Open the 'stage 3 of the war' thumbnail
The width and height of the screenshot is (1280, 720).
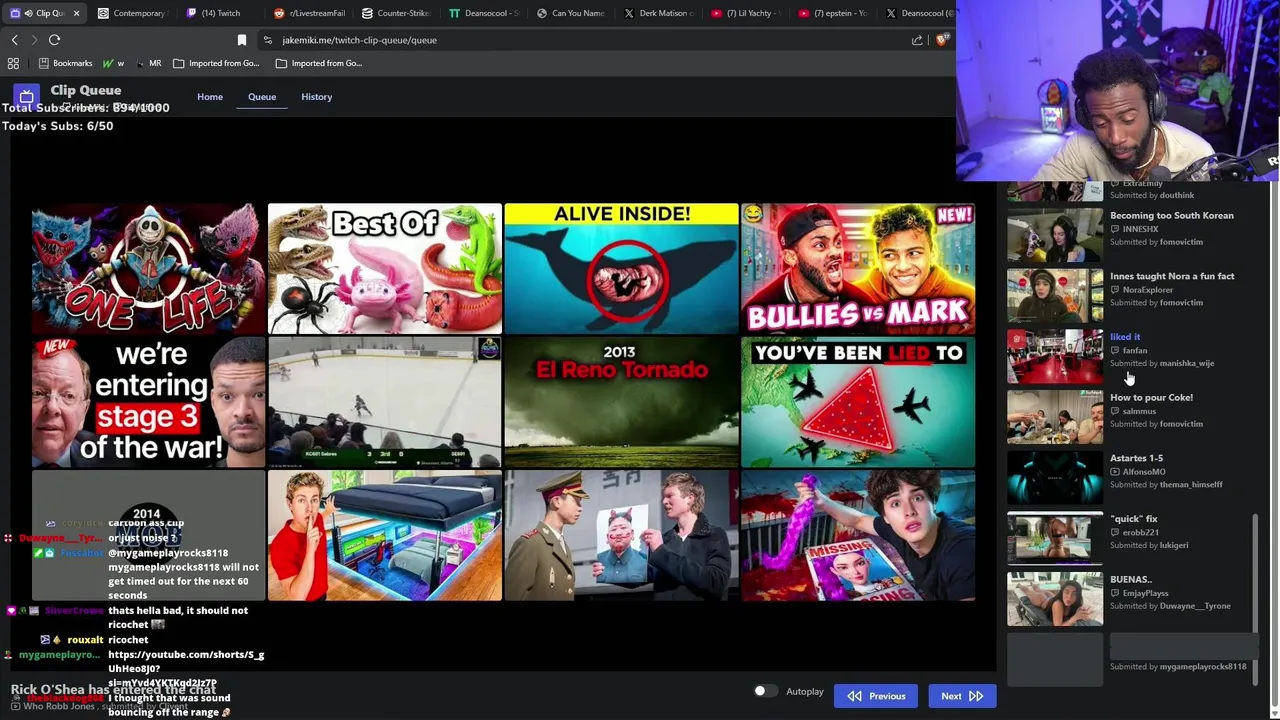tap(148, 402)
